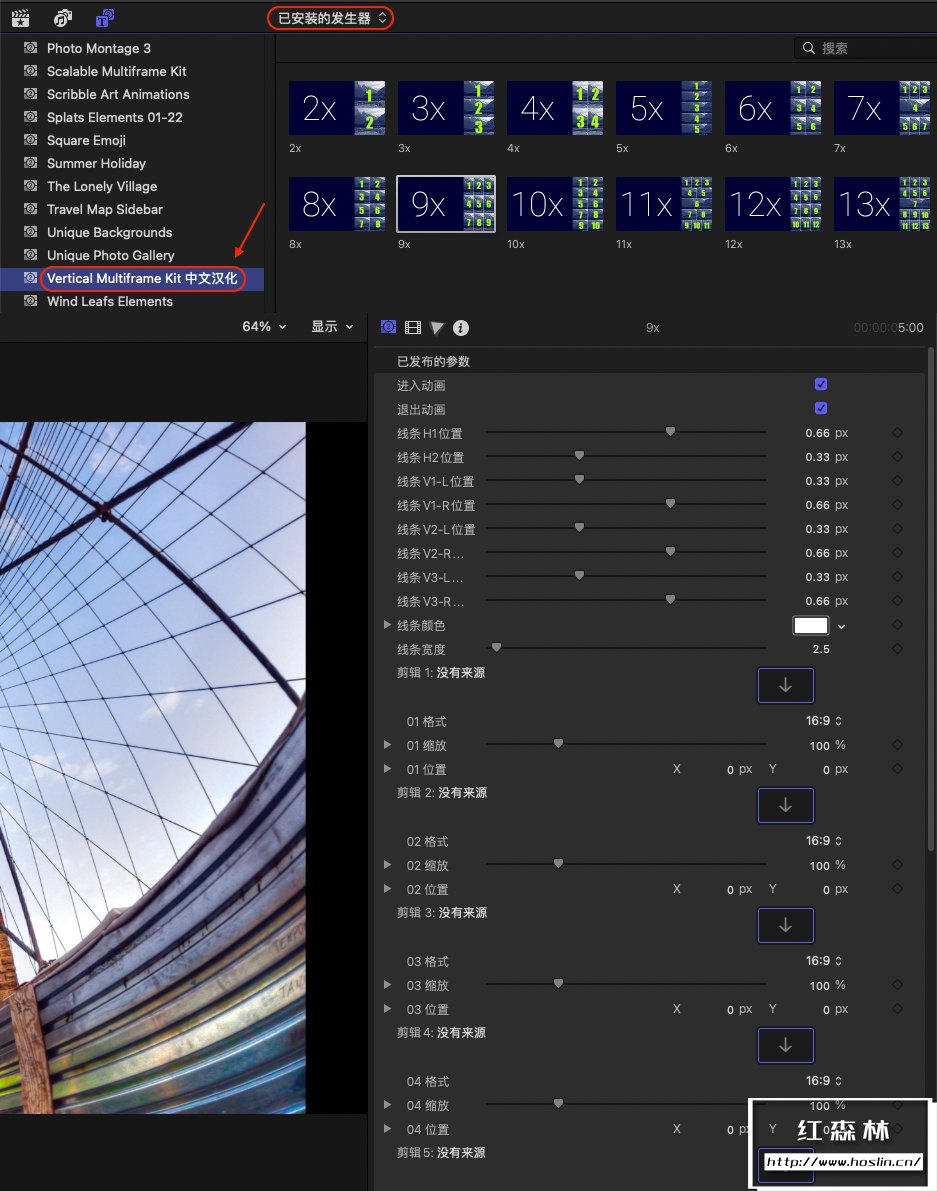
Task: Open the line color swatch chevron
Action: pos(841,626)
